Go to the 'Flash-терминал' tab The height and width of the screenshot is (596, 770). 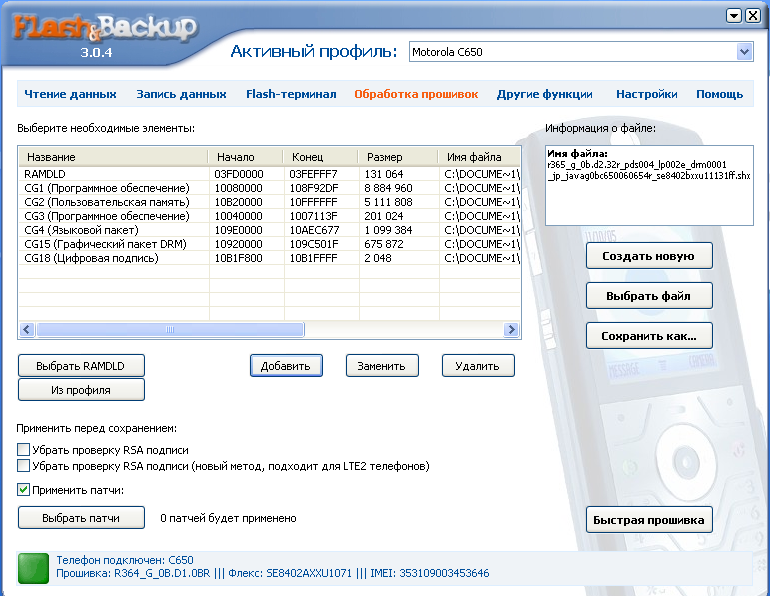pos(291,94)
